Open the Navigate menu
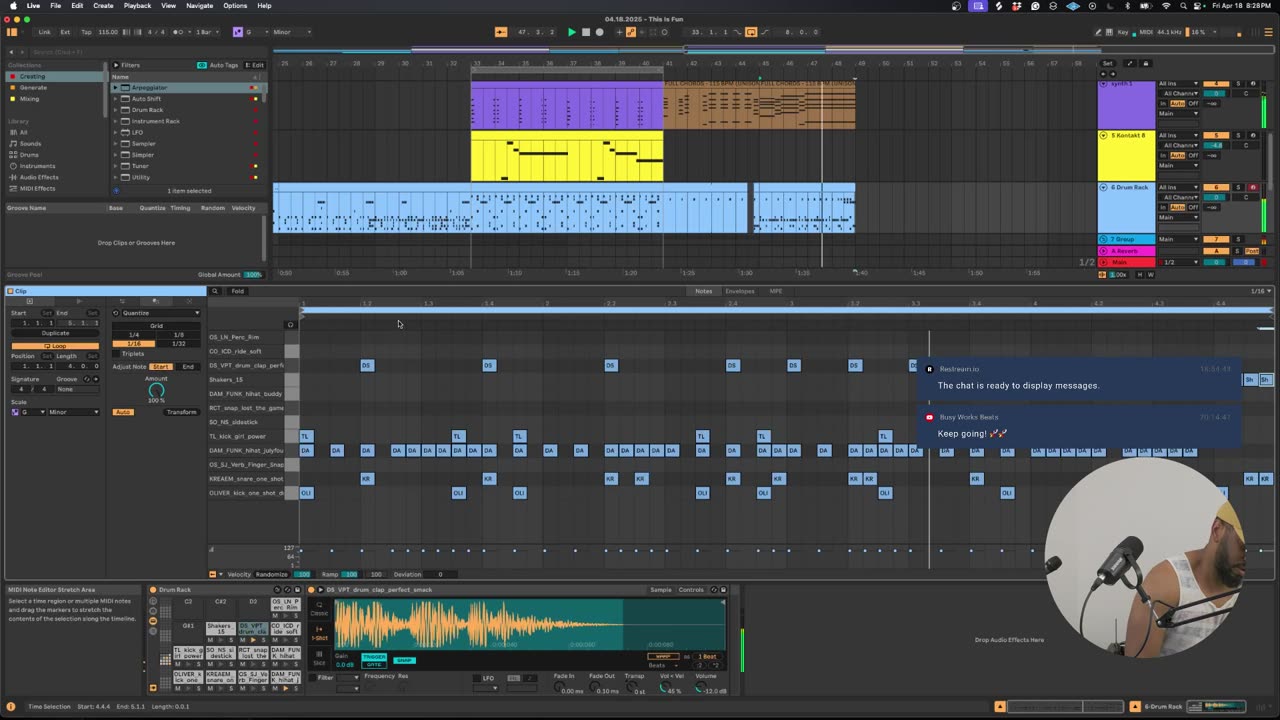This screenshot has width=1280, height=720. coord(199,6)
